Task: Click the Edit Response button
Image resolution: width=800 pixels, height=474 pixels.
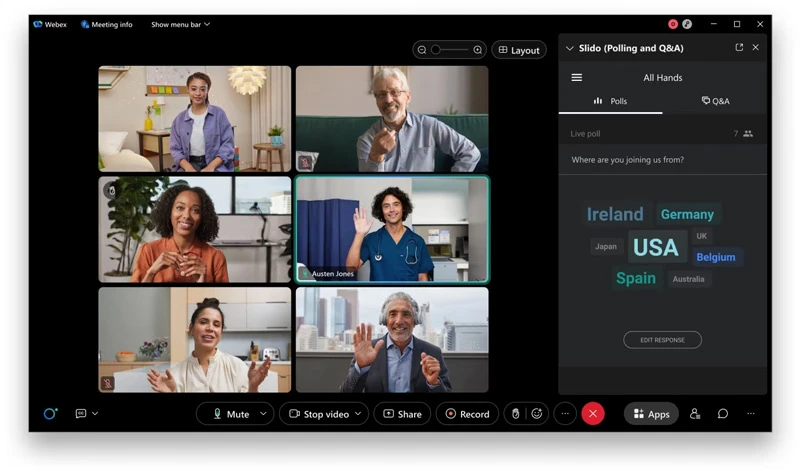Action: tap(662, 340)
